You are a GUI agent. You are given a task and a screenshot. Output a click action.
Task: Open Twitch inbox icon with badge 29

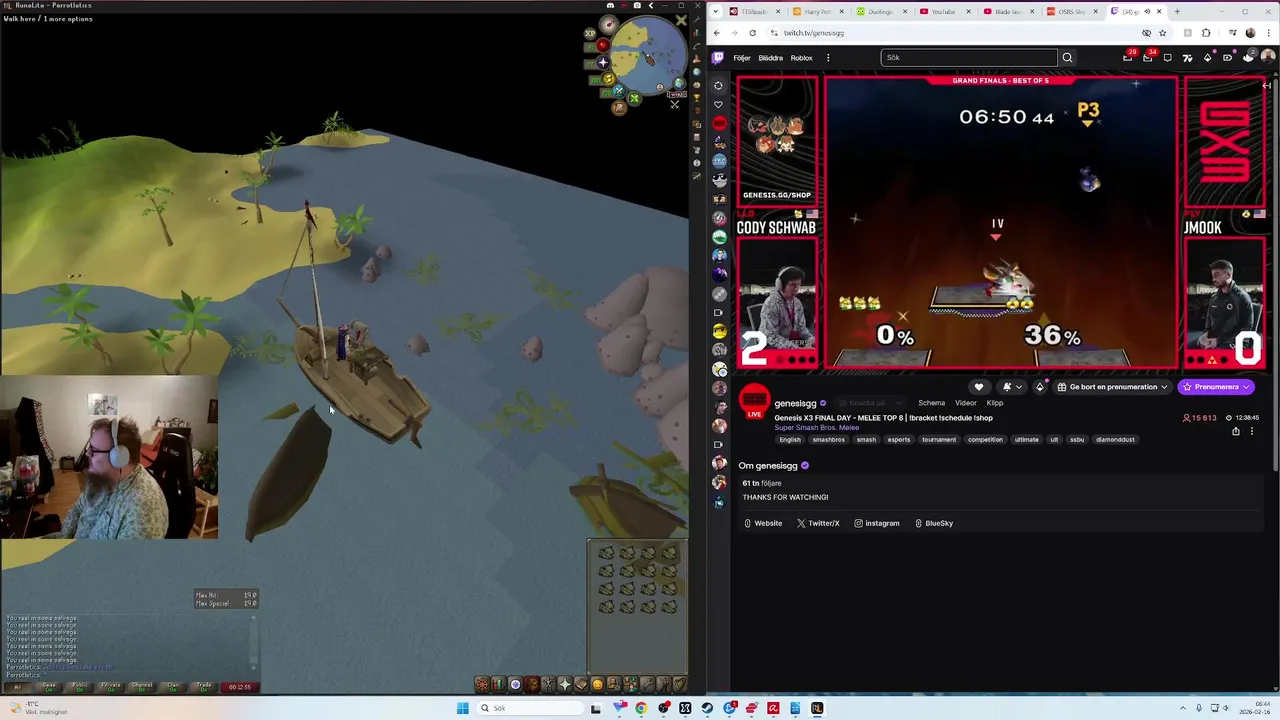1127,57
